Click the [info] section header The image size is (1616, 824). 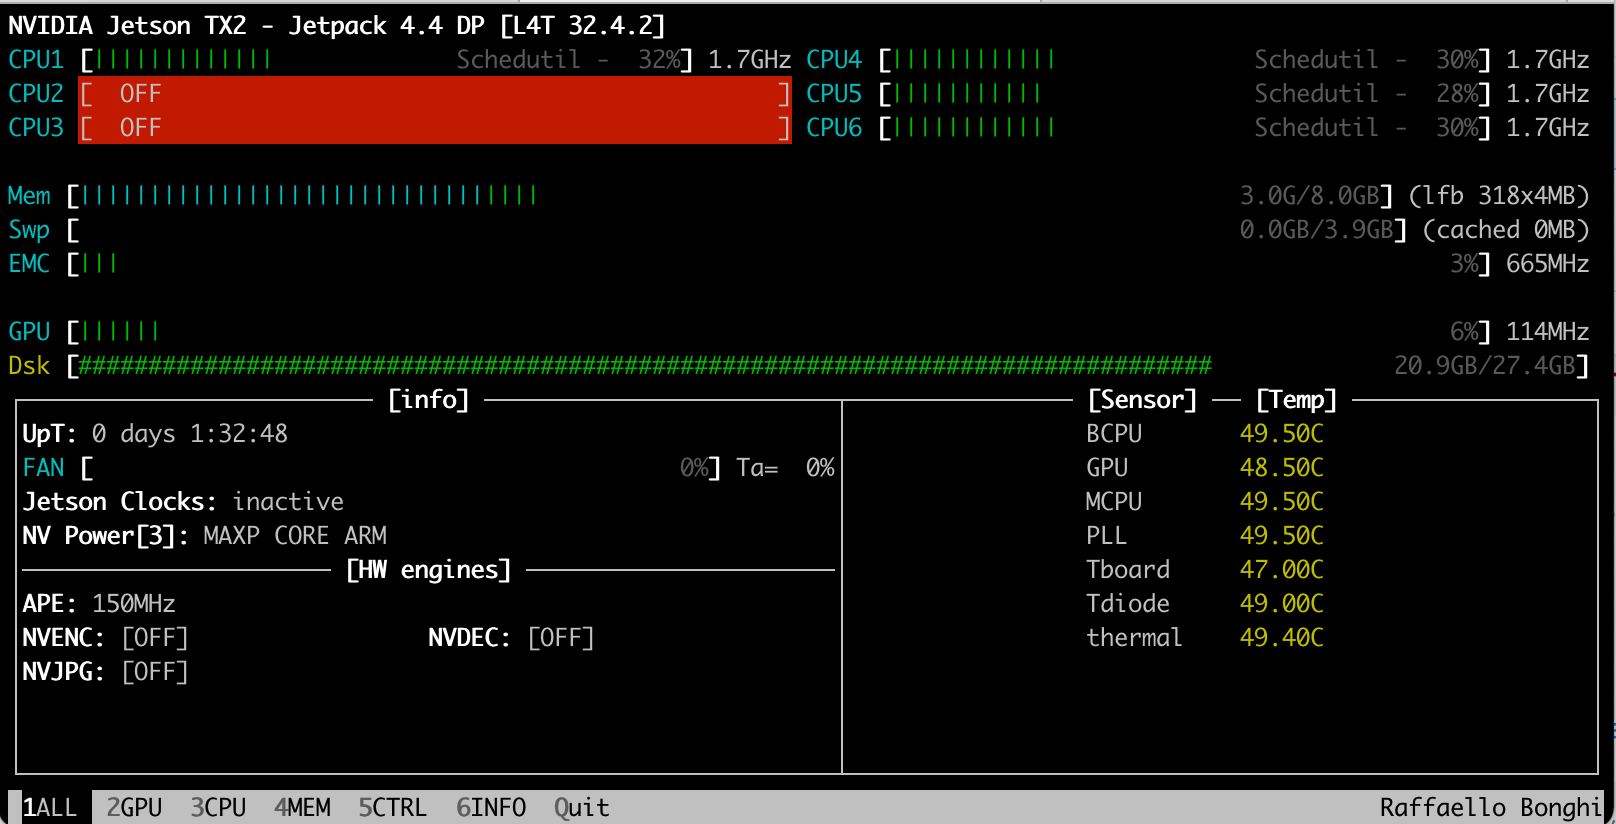(x=428, y=399)
